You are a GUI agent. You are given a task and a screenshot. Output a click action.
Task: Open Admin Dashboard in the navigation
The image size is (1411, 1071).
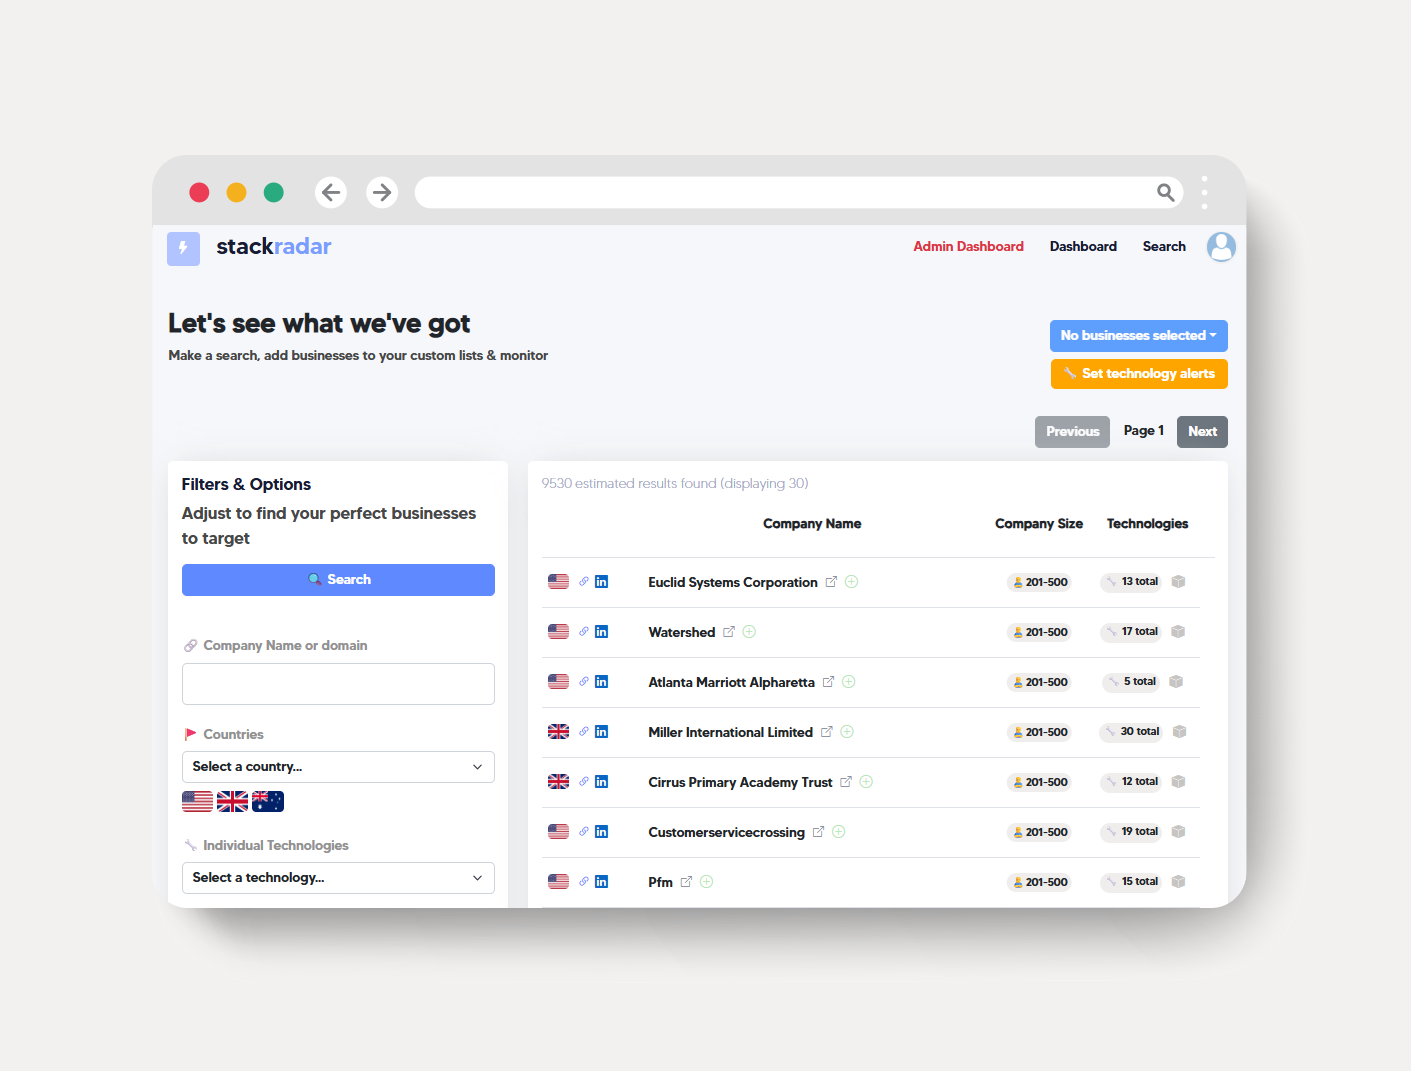coord(968,247)
